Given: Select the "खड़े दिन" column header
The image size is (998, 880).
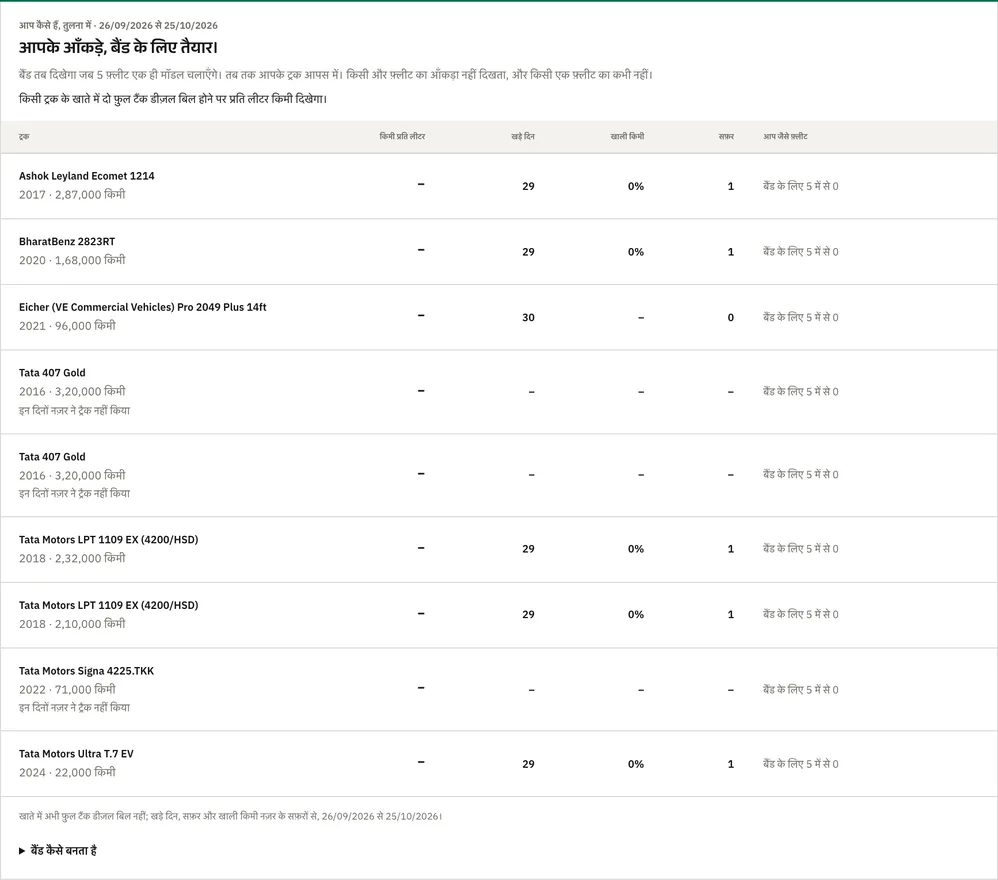Looking at the screenshot, I should click(523, 136).
